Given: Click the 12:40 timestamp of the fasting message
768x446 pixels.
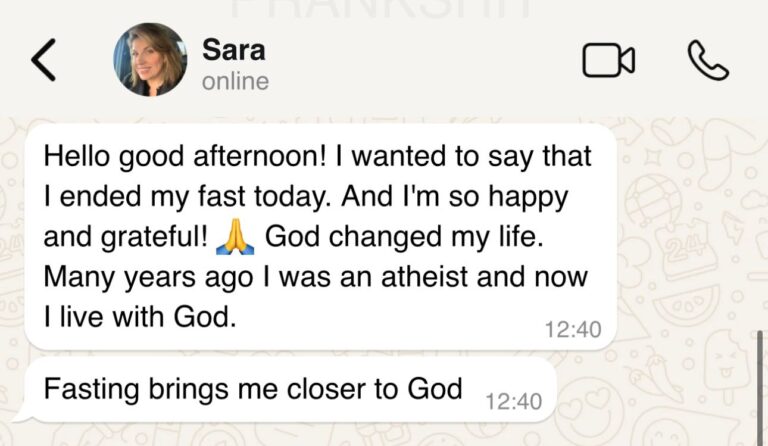Looking at the screenshot, I should (x=513, y=401).
